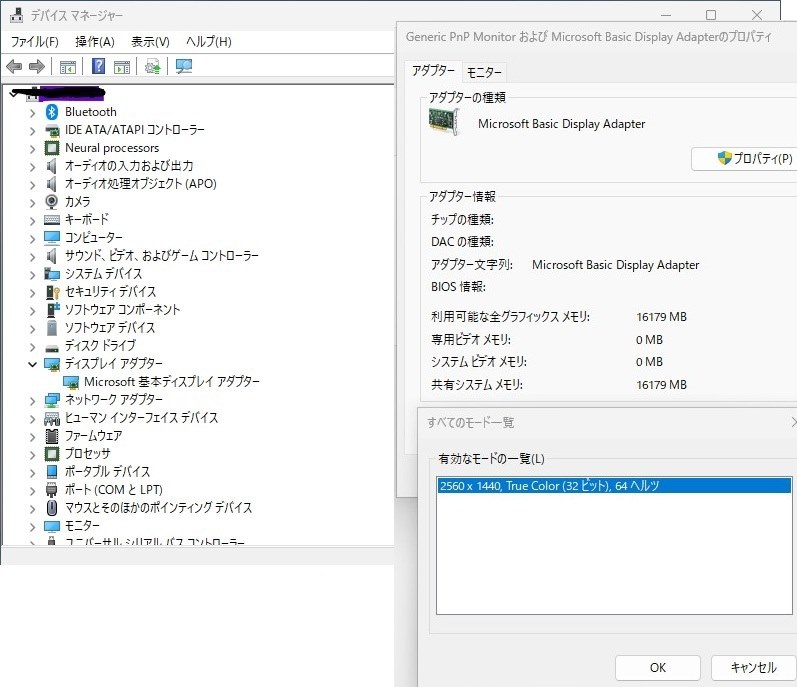Click the プロパティ(P) button
The image size is (797, 687).
744,159
